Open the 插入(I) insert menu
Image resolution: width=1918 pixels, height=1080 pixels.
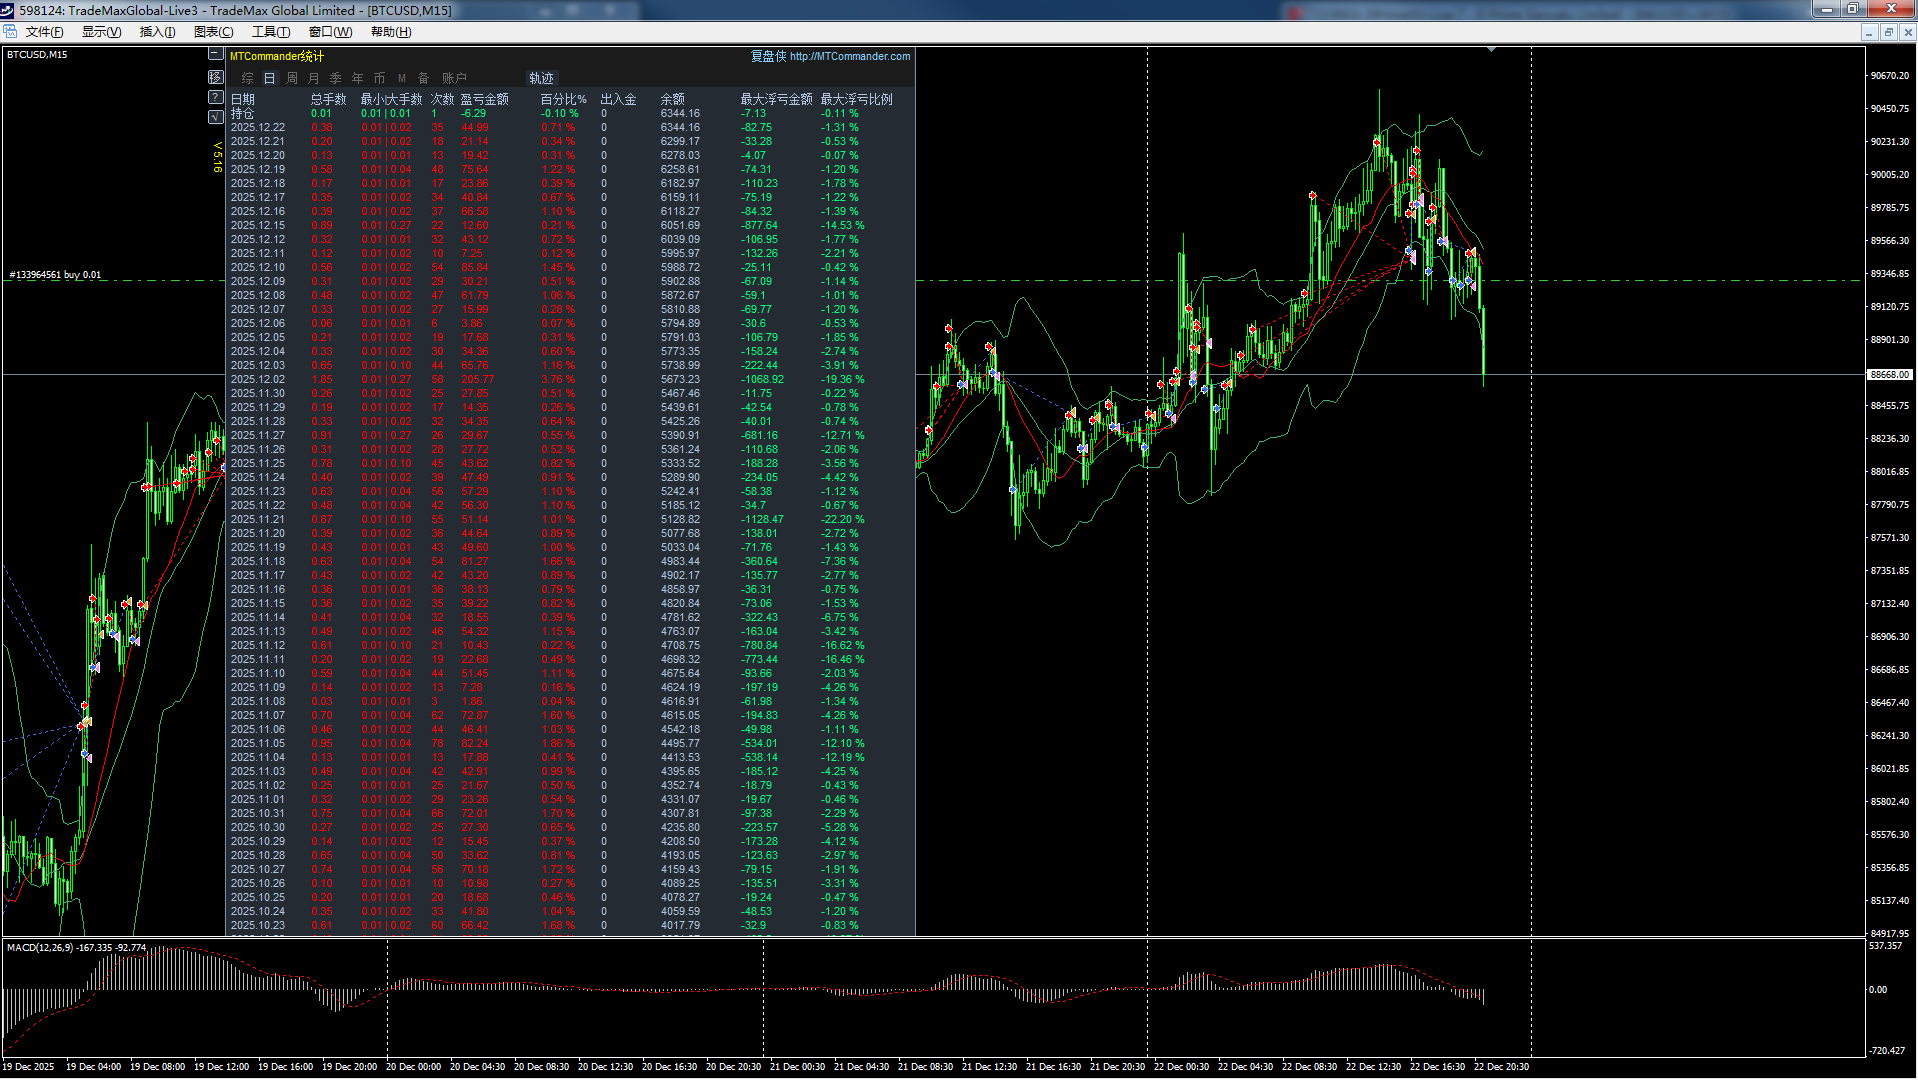point(157,32)
